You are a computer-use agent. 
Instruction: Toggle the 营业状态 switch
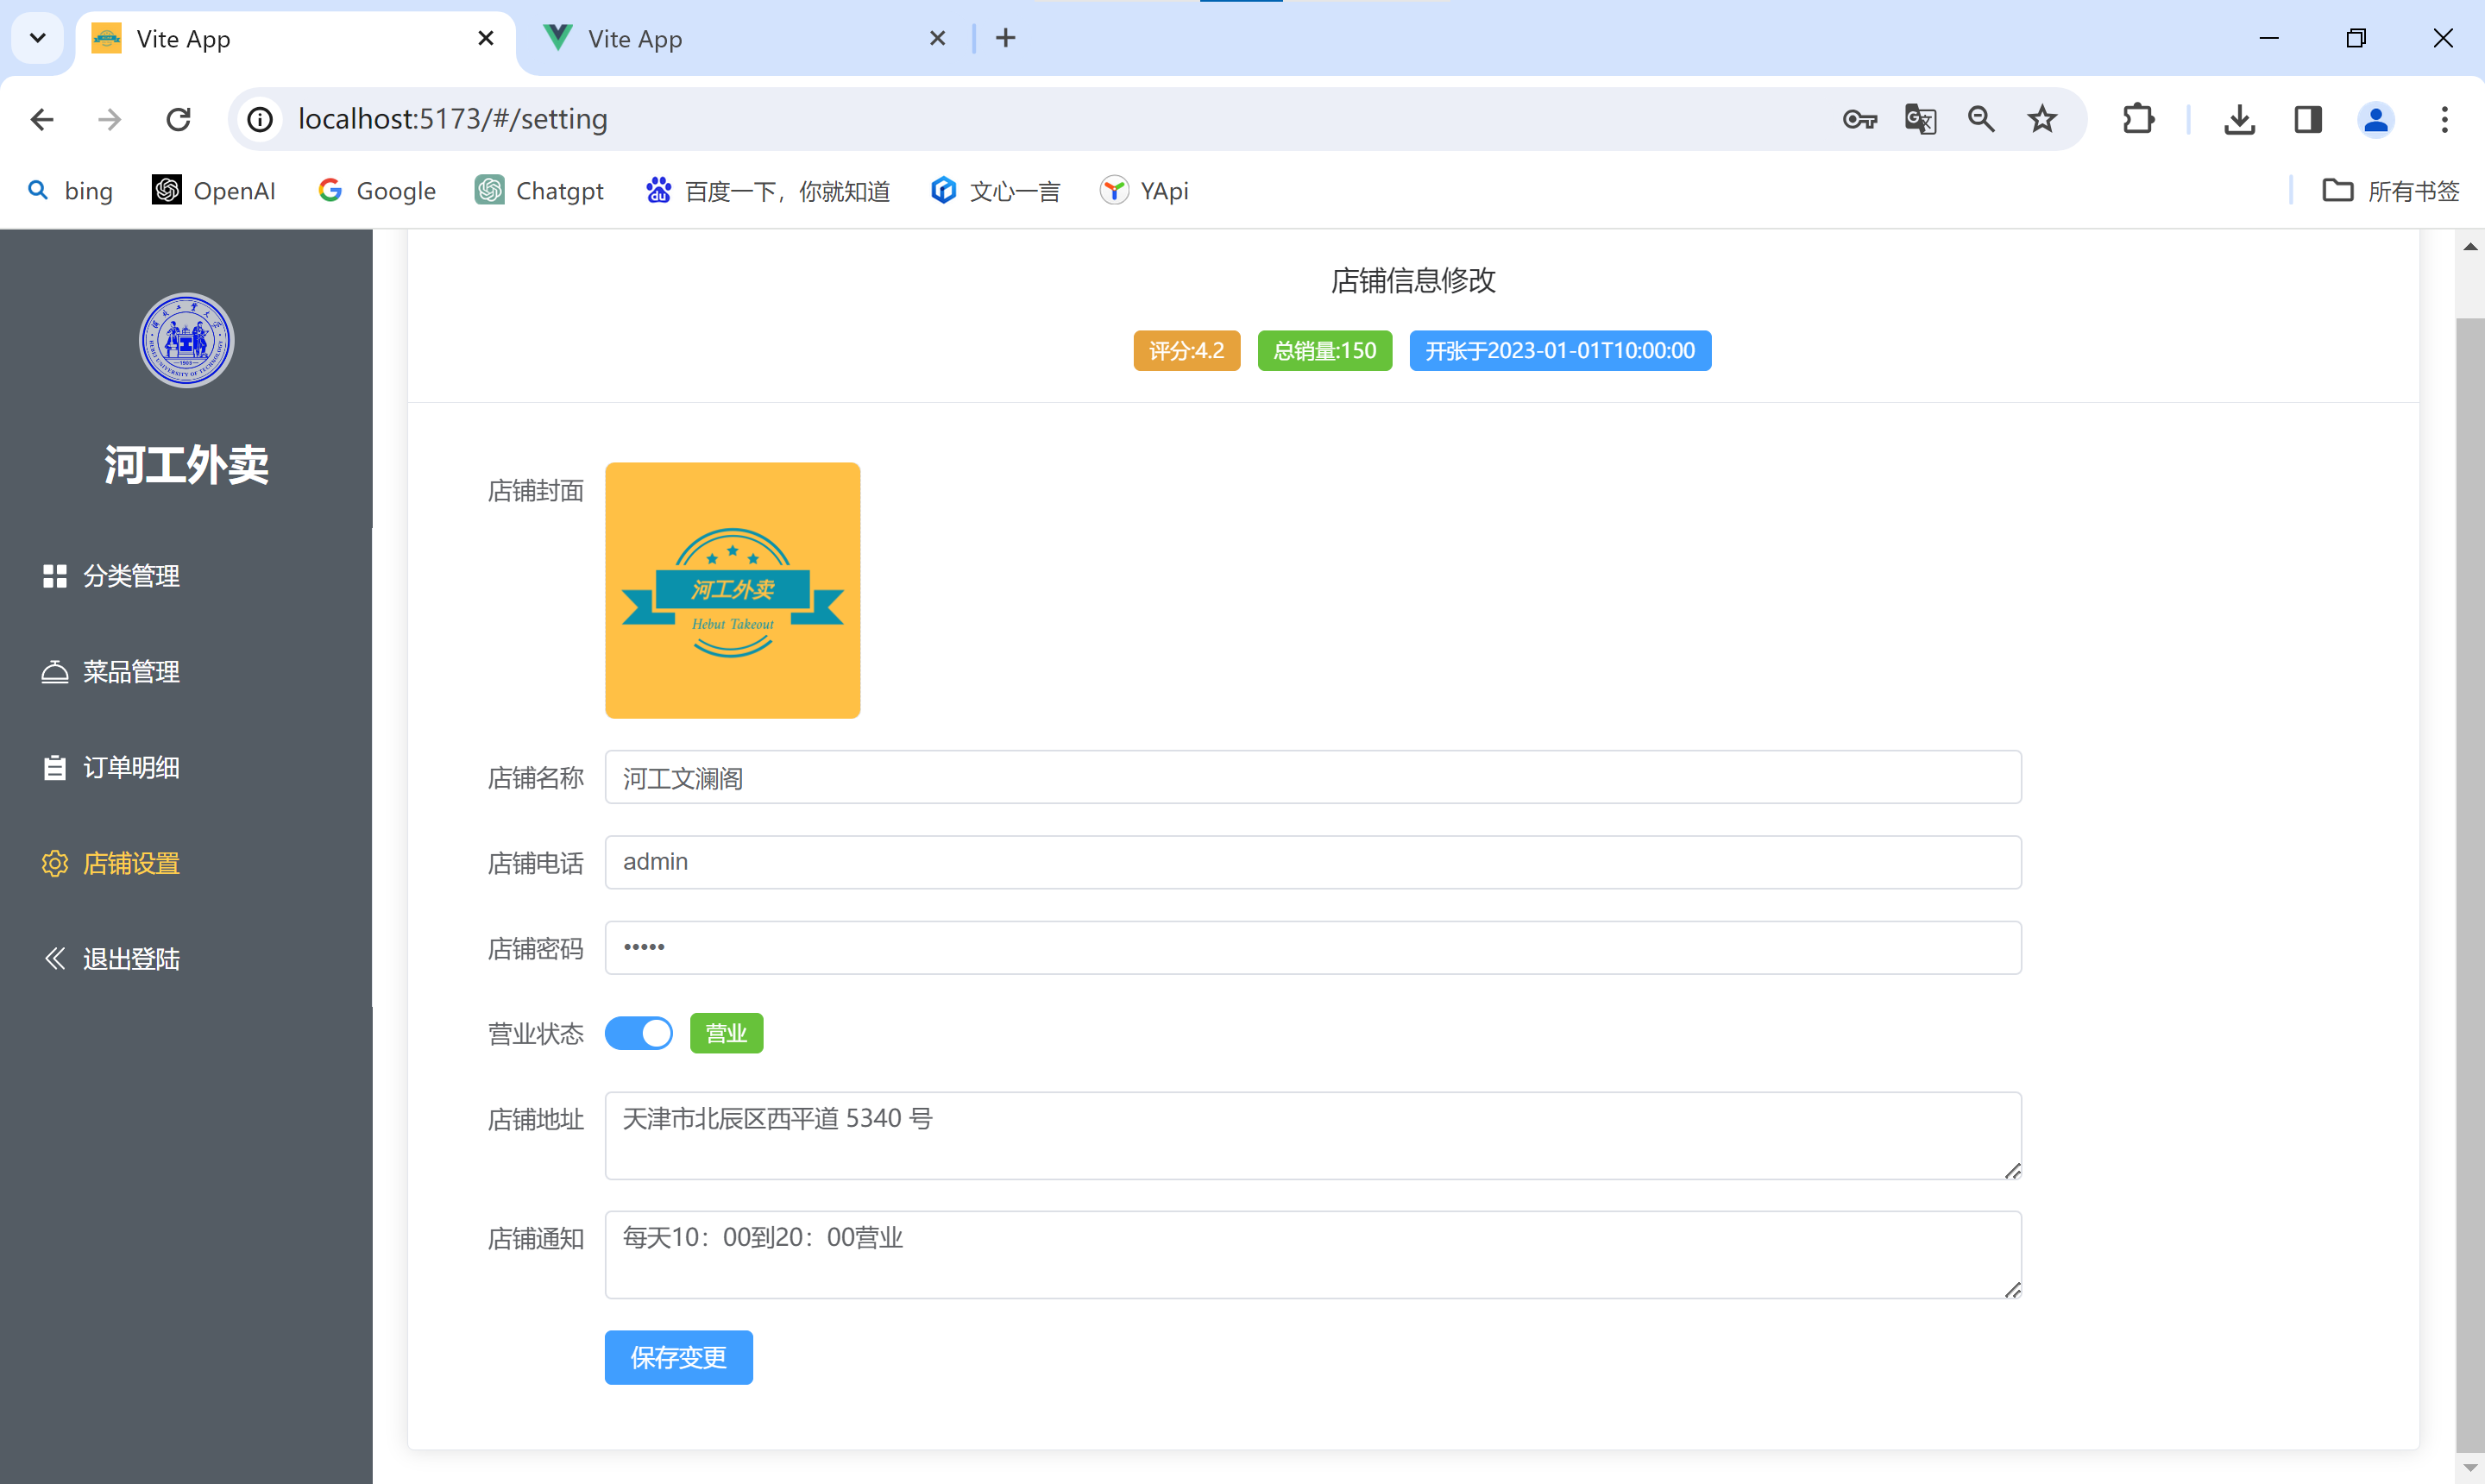coord(638,1033)
